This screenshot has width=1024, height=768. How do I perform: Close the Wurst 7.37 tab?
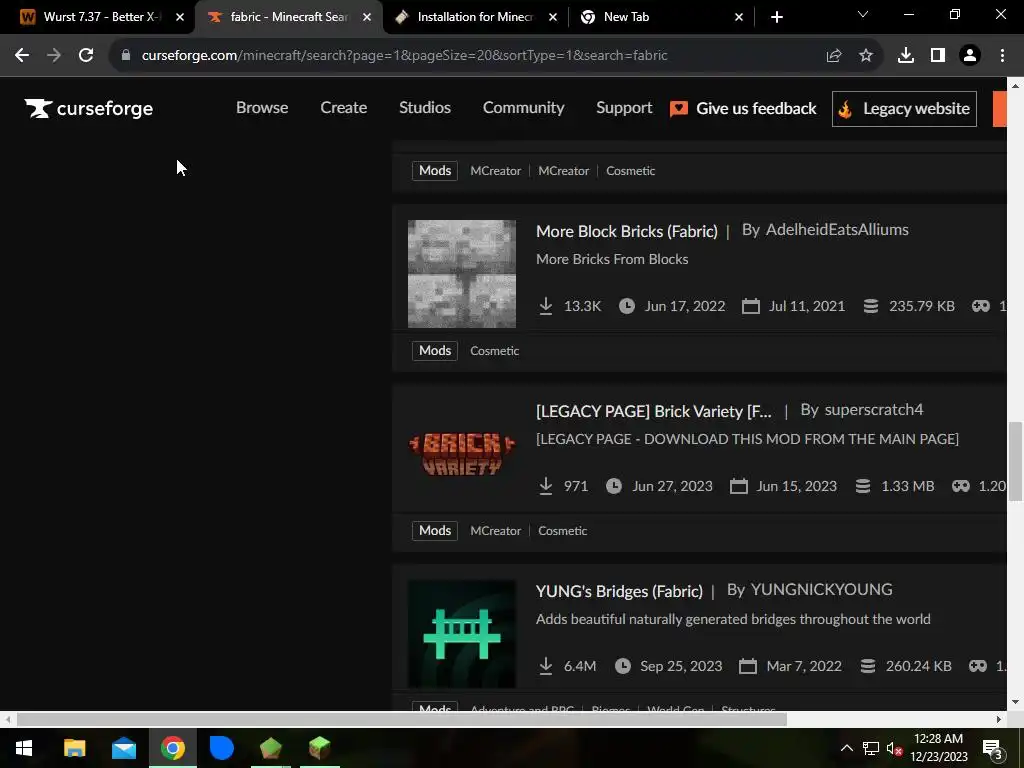coord(180,17)
